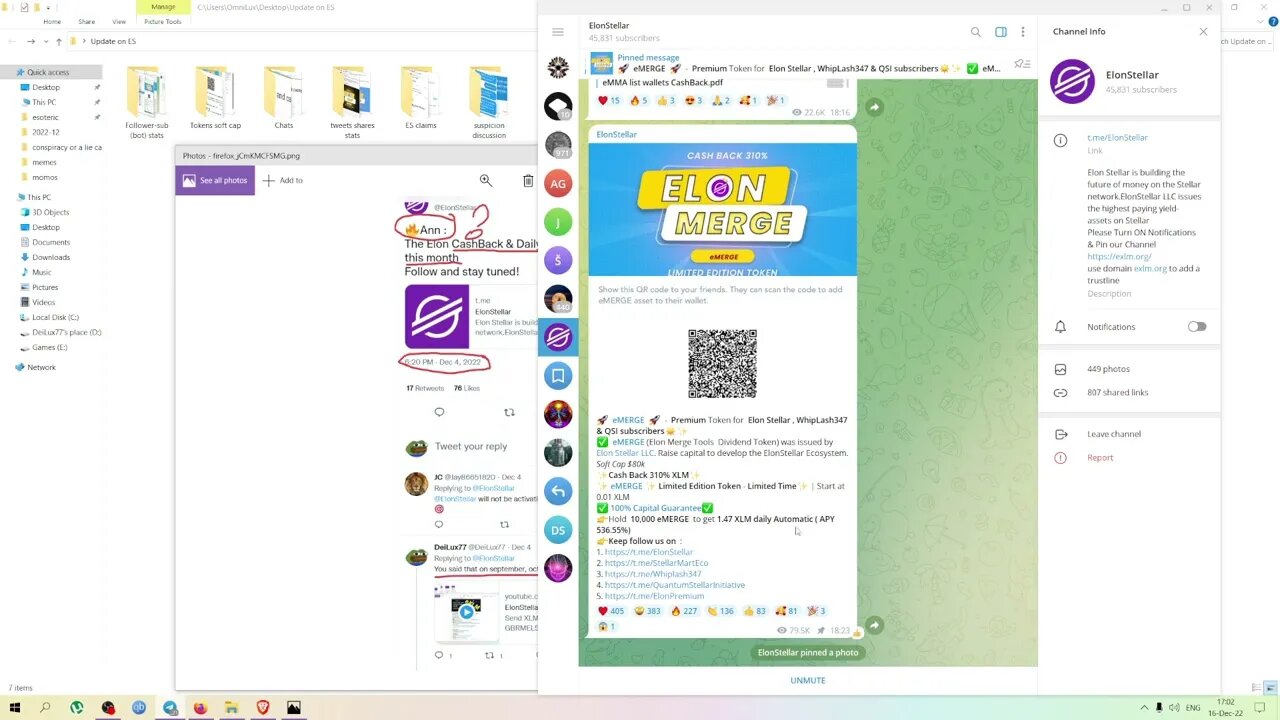Open the Picture Tools tab
The width and height of the screenshot is (1280, 720).
pyautogui.click(x=163, y=21)
